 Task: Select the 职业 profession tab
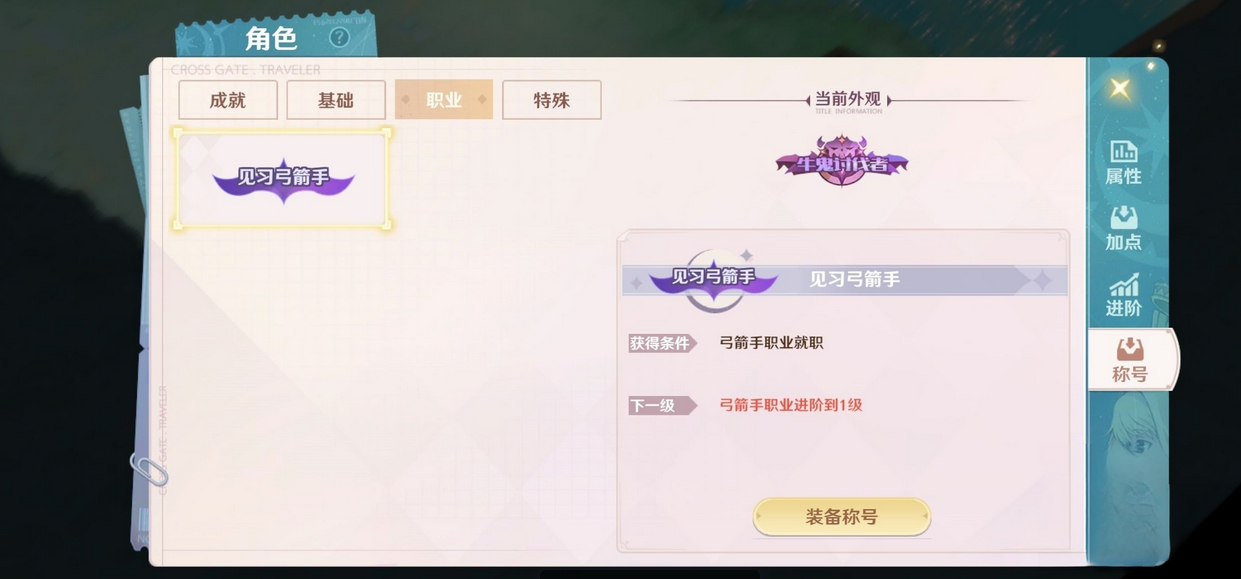[x=444, y=100]
